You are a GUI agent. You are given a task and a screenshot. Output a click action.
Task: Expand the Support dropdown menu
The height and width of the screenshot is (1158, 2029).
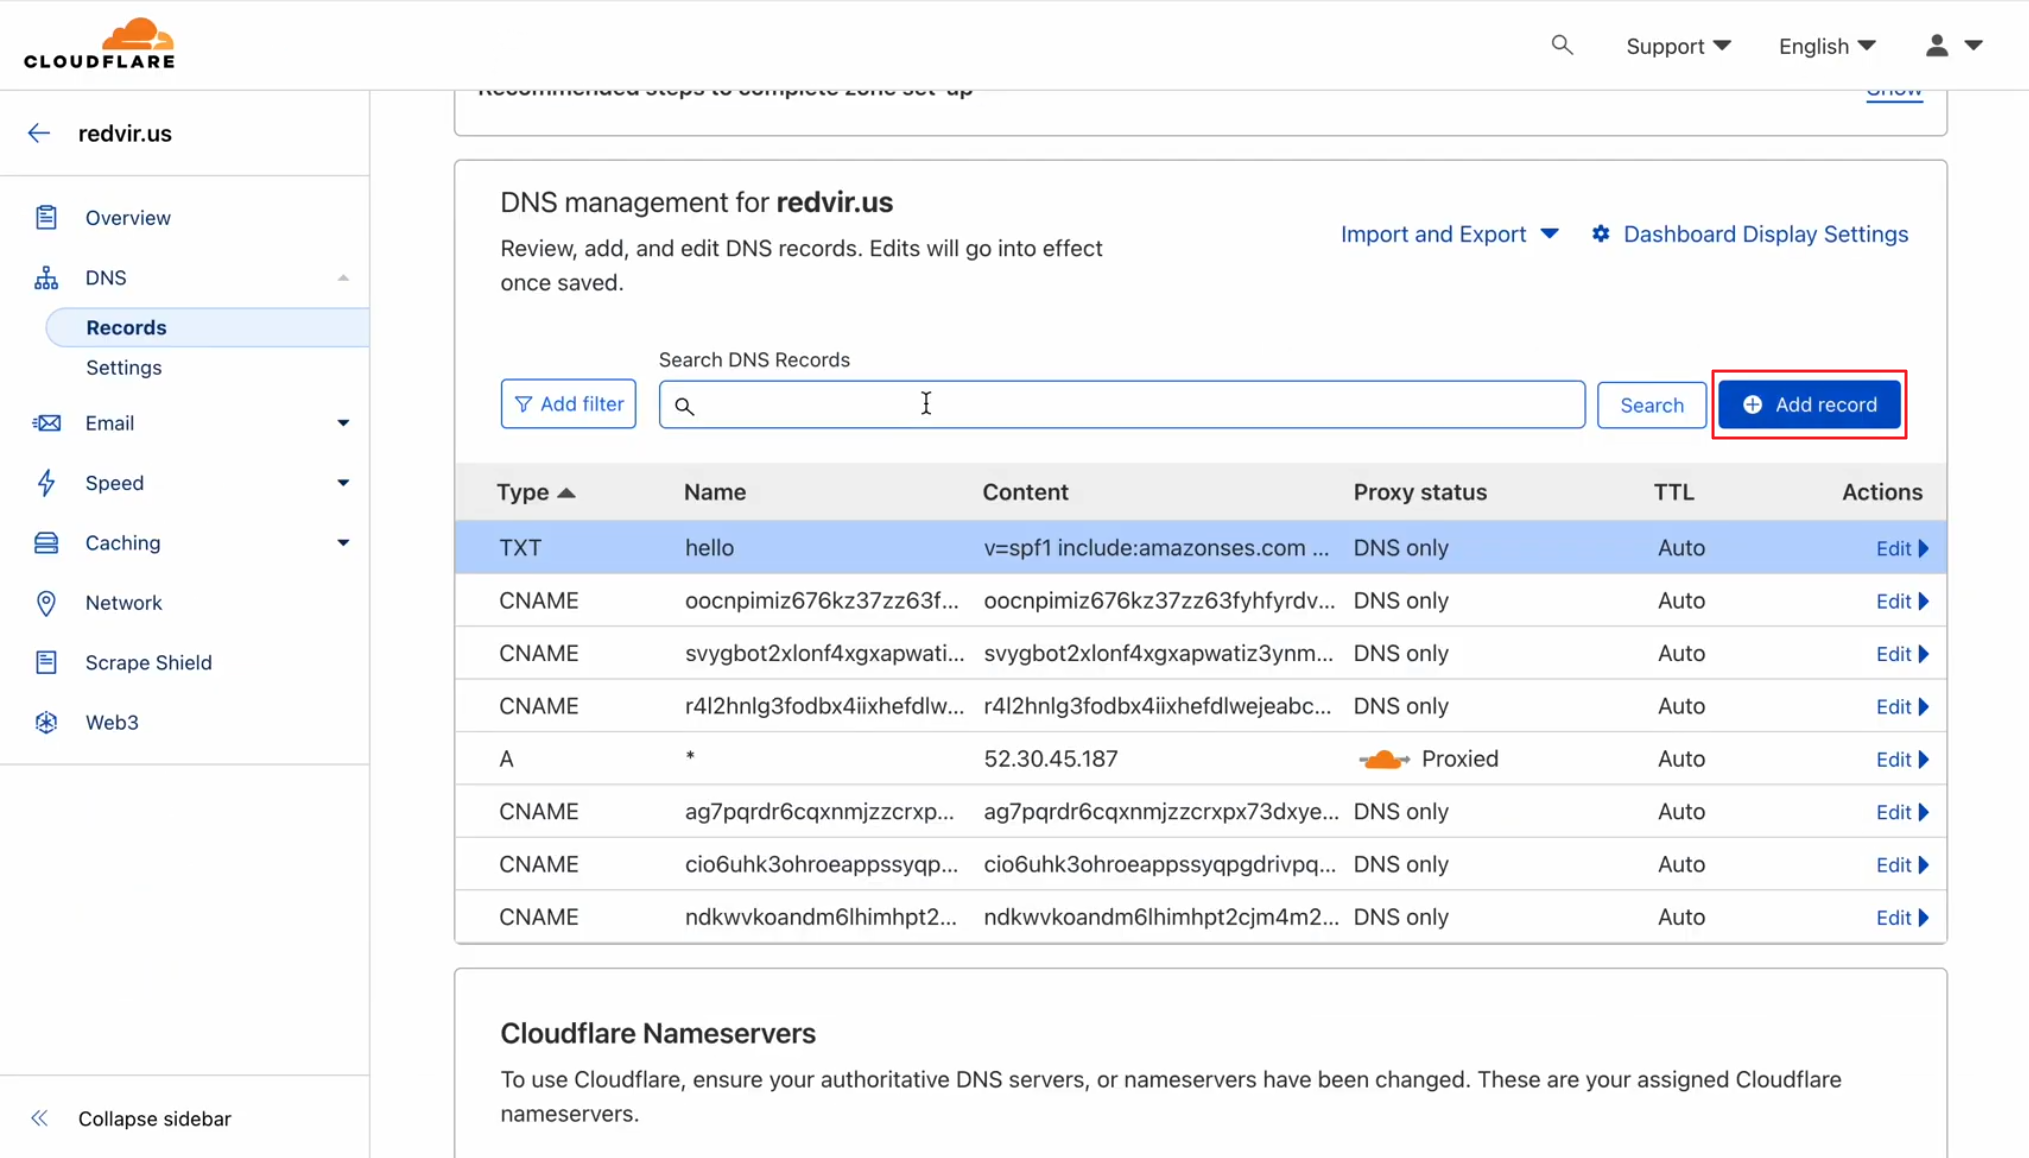tap(1678, 46)
